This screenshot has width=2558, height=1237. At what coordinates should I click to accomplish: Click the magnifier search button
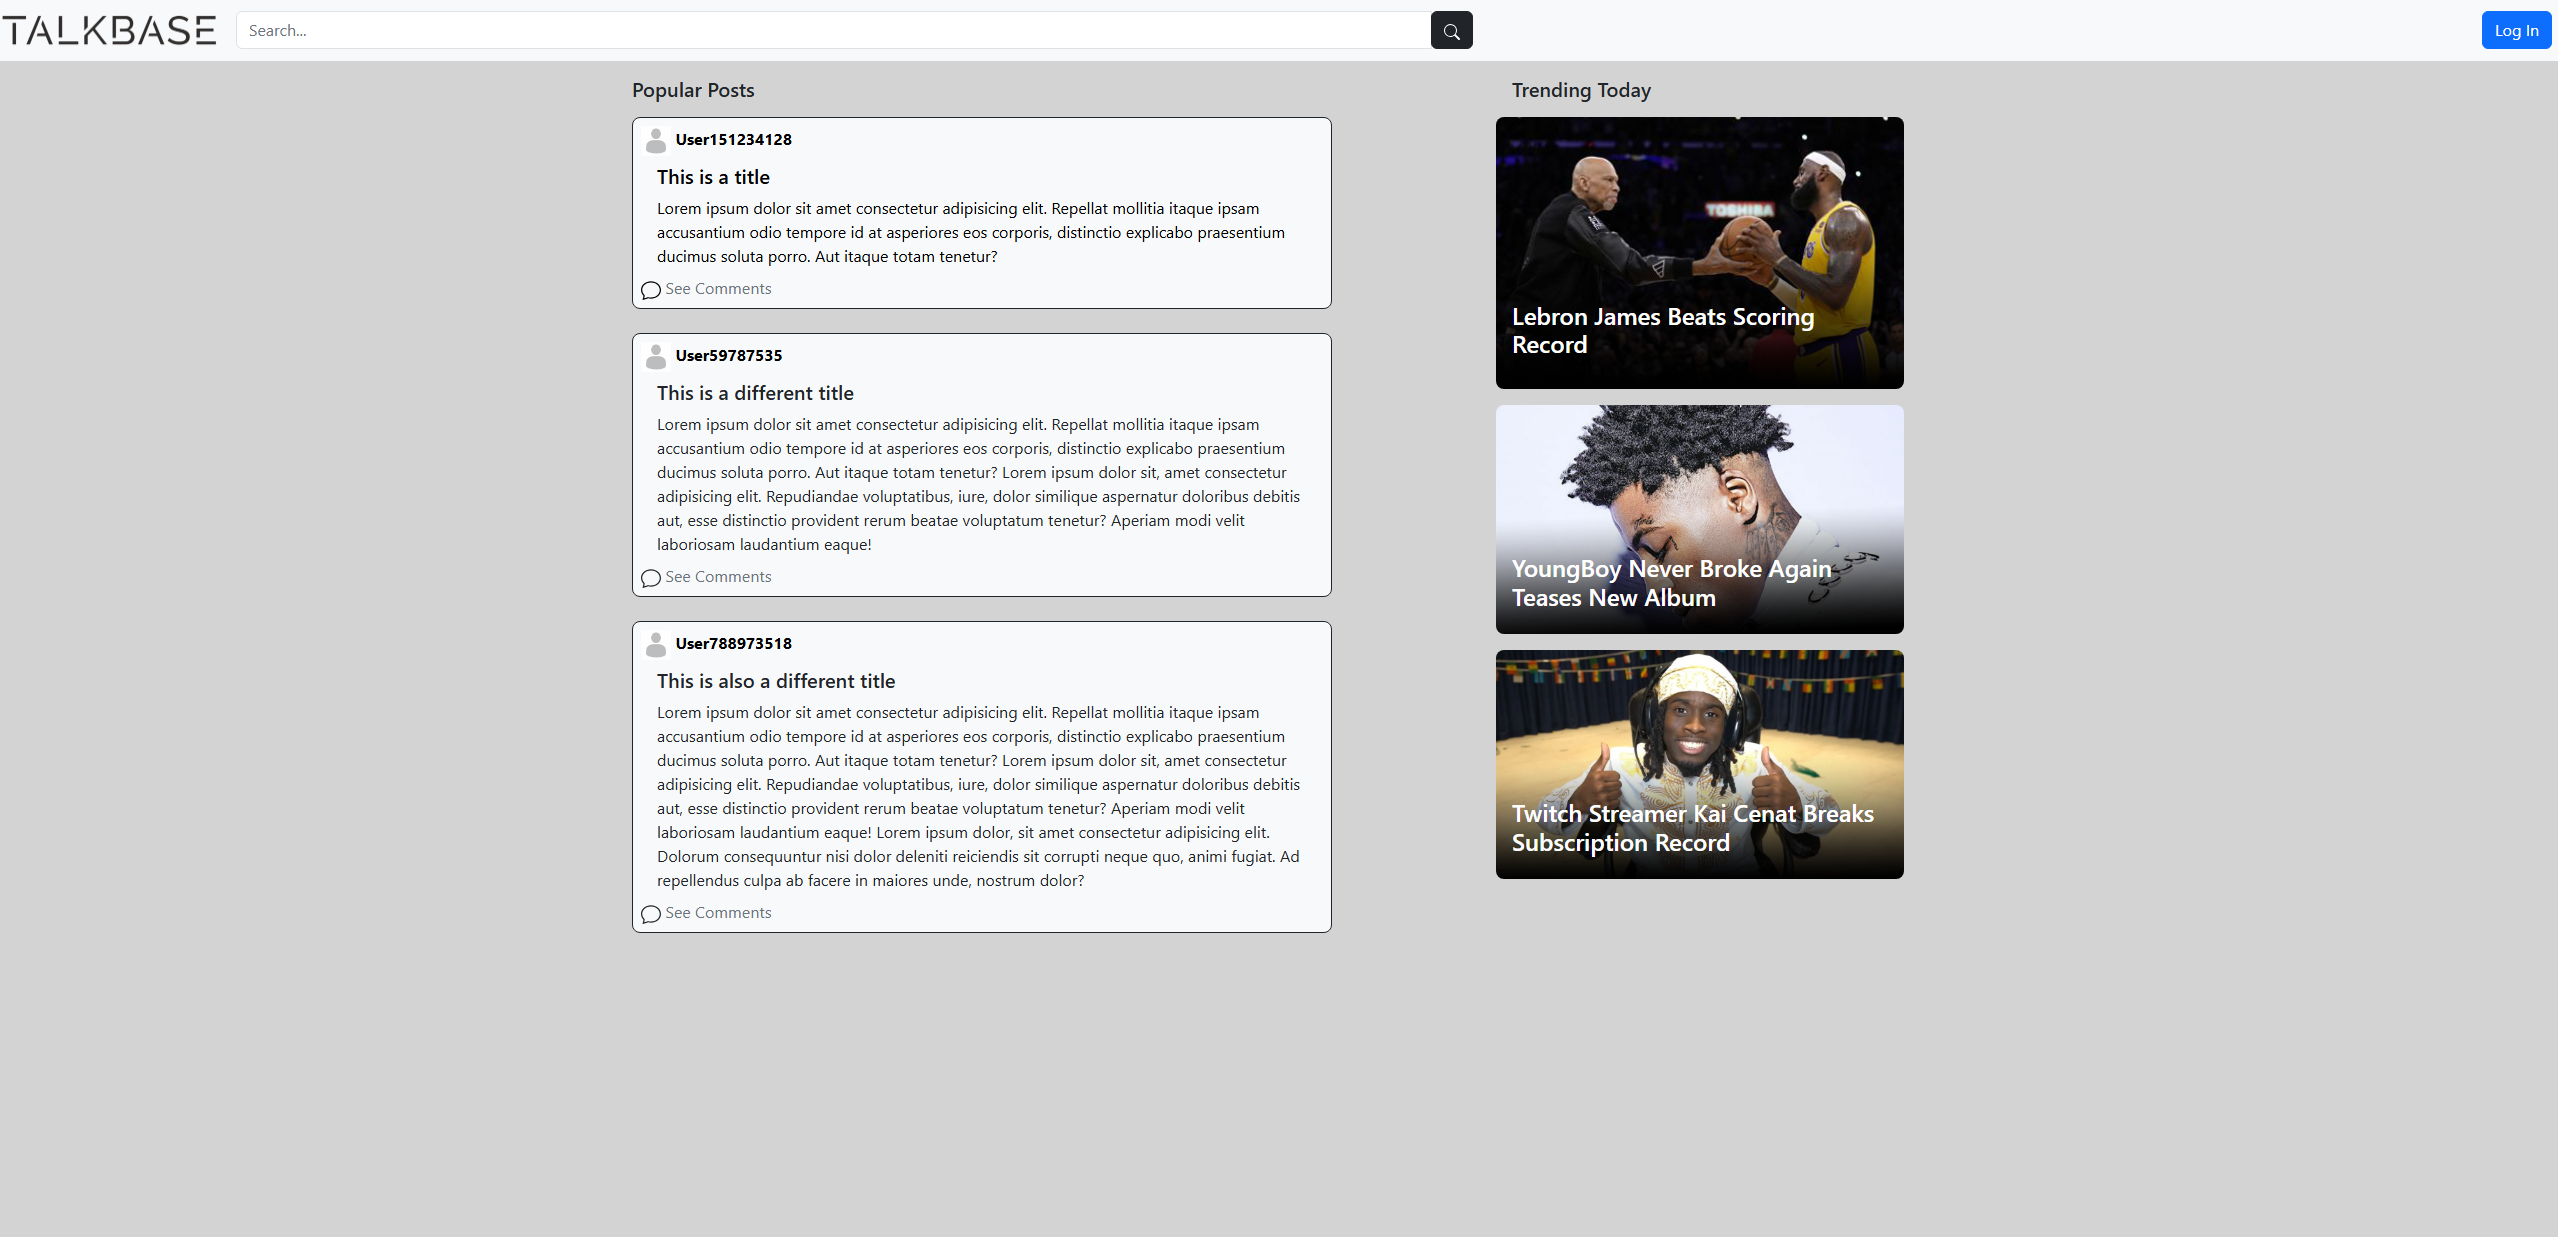click(1451, 30)
